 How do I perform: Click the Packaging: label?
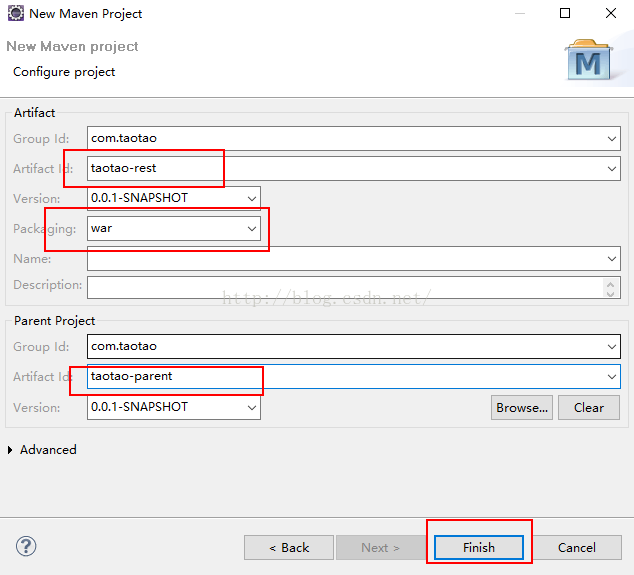click(x=44, y=229)
